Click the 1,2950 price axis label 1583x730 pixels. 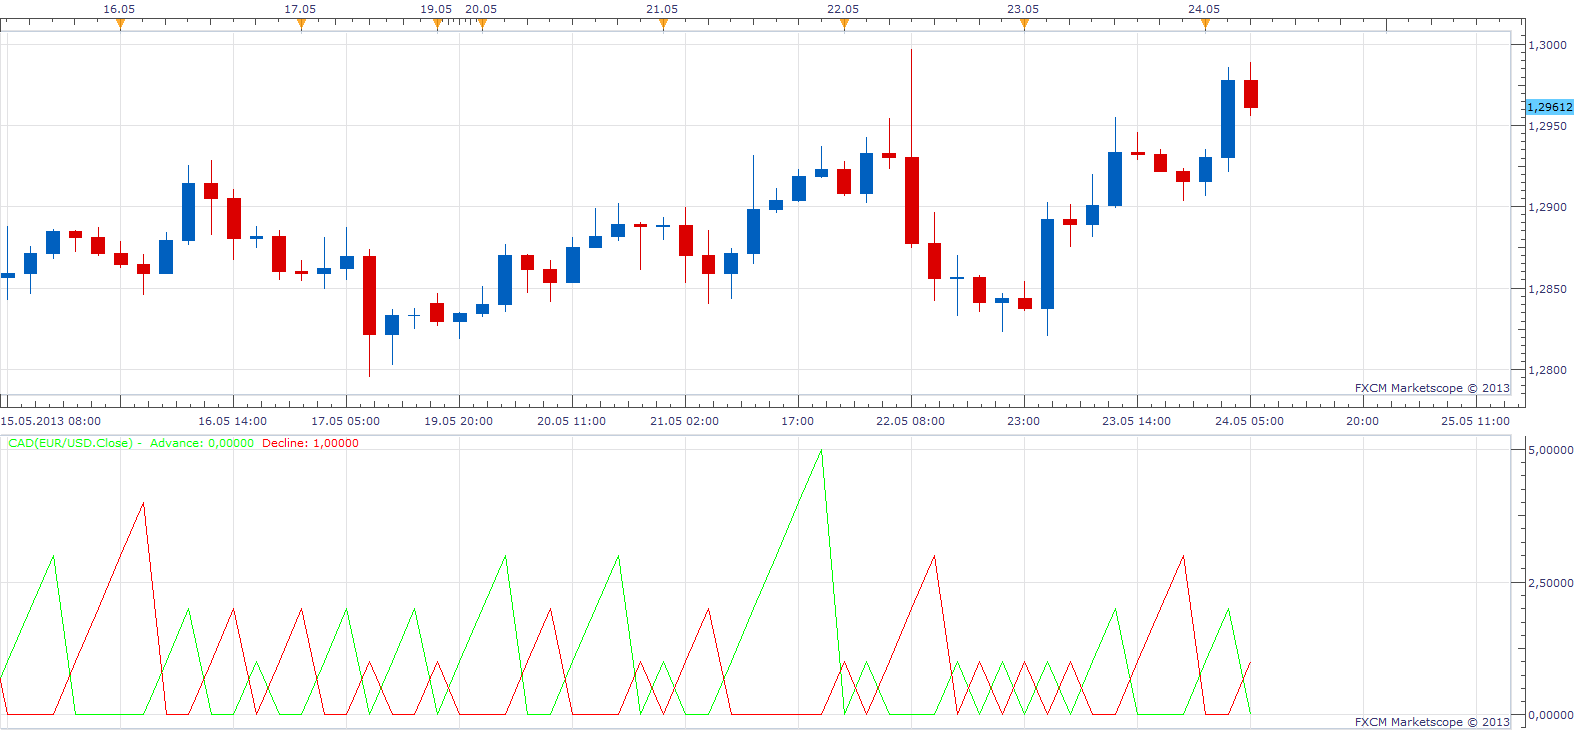click(1548, 126)
